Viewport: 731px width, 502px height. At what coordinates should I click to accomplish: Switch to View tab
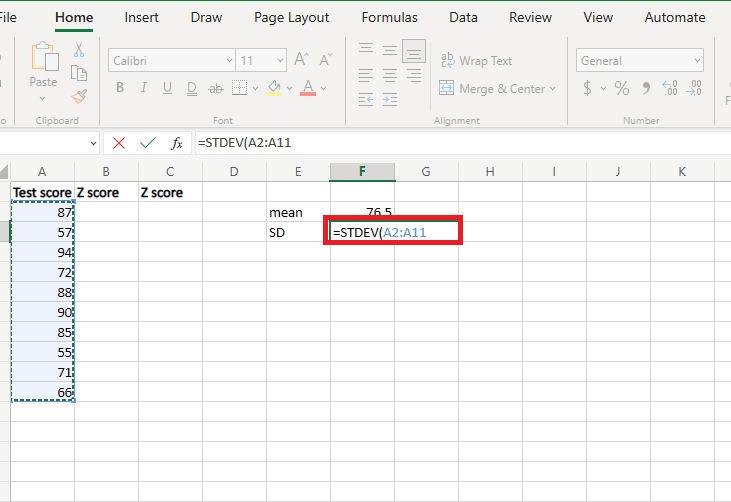click(x=598, y=18)
